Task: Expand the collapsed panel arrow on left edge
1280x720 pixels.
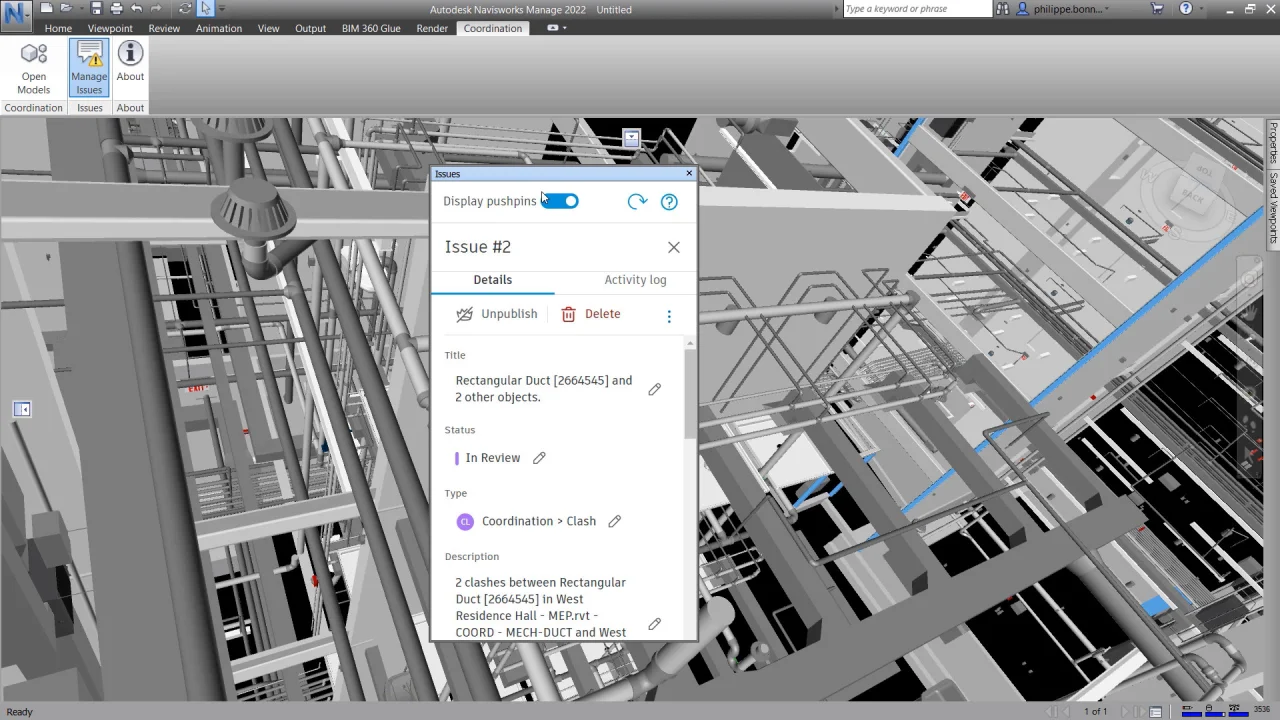Action: [22, 409]
